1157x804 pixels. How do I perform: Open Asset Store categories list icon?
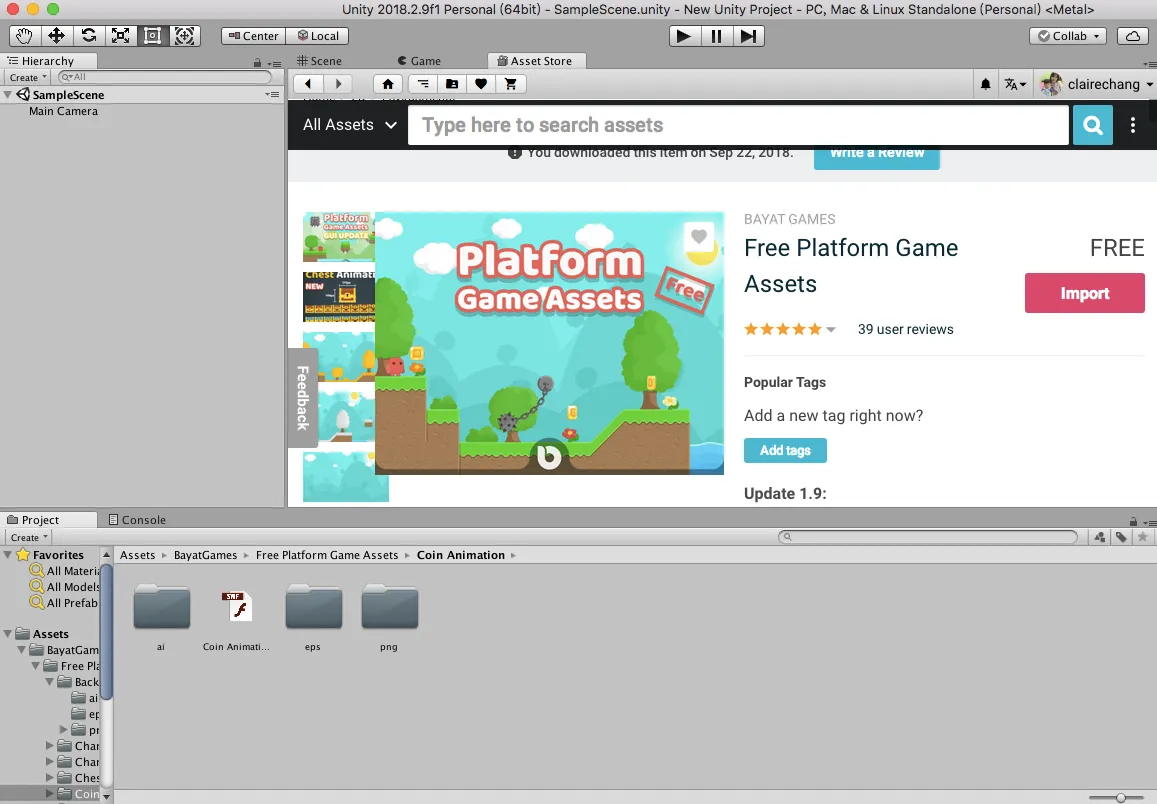point(423,84)
